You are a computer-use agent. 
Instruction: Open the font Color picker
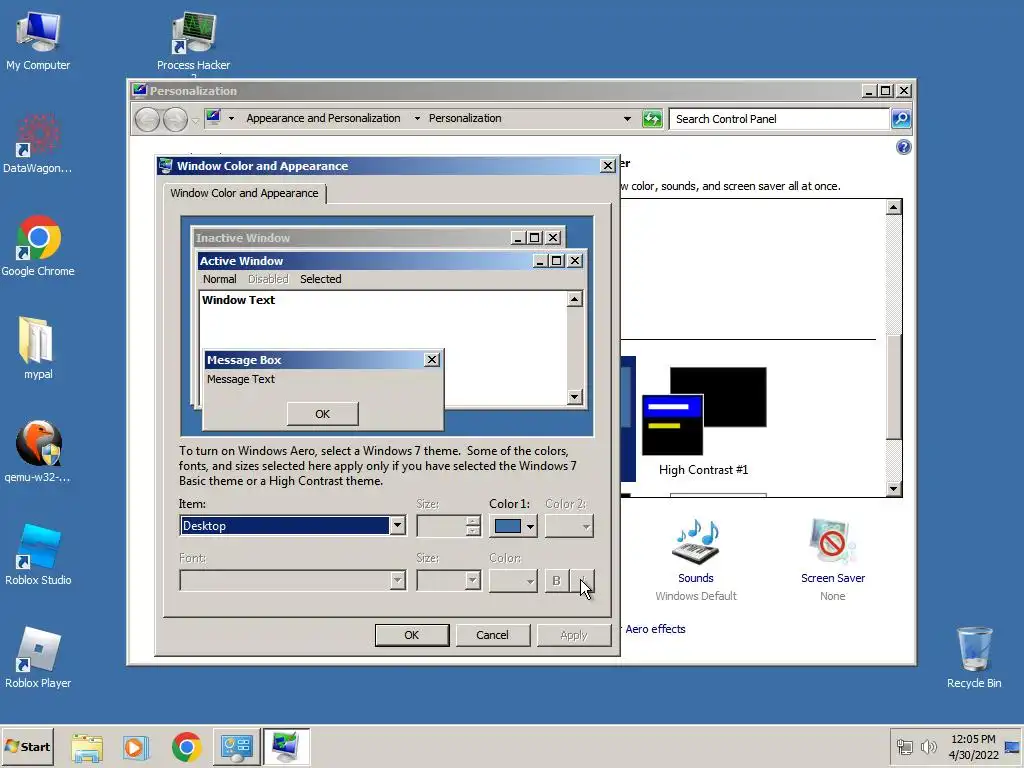[513, 580]
